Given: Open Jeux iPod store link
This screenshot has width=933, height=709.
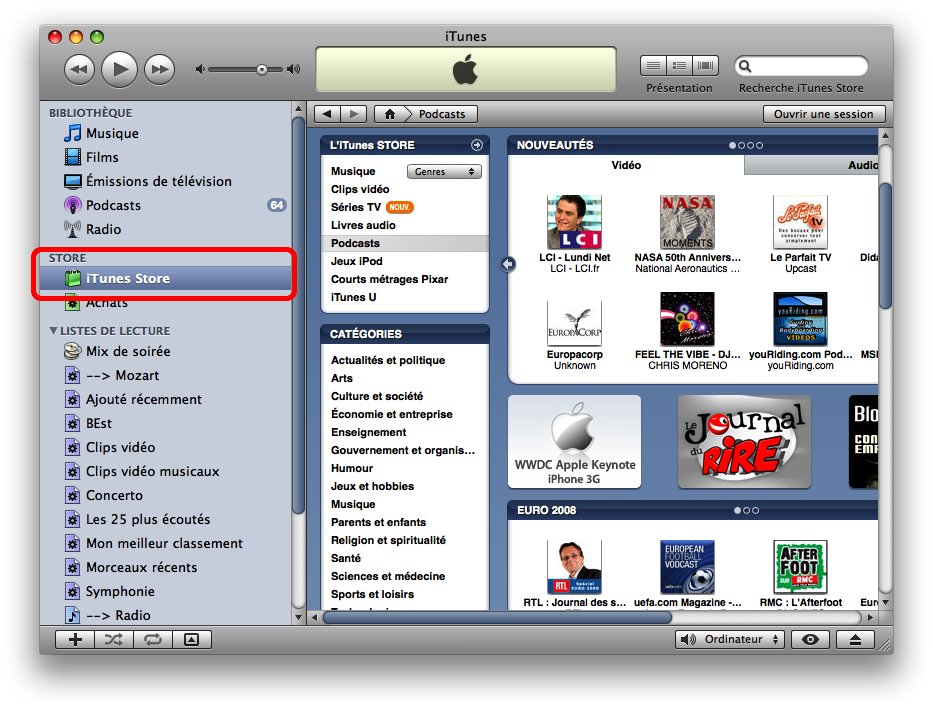Looking at the screenshot, I should pyautogui.click(x=356, y=261).
